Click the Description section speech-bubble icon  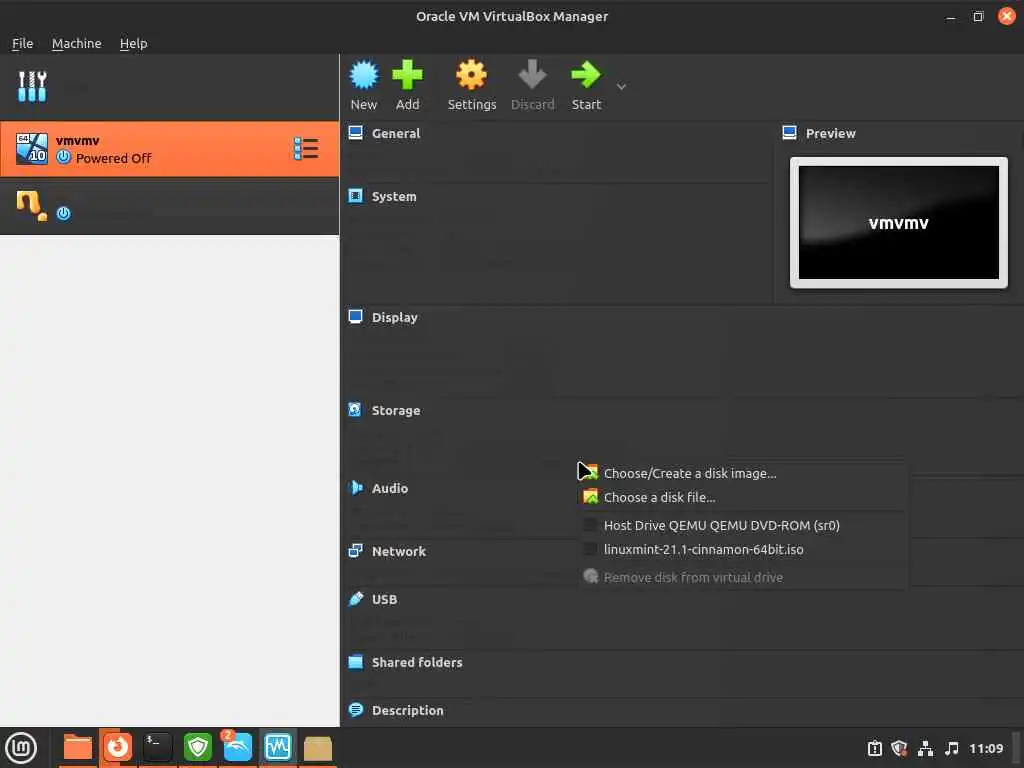[x=355, y=710]
